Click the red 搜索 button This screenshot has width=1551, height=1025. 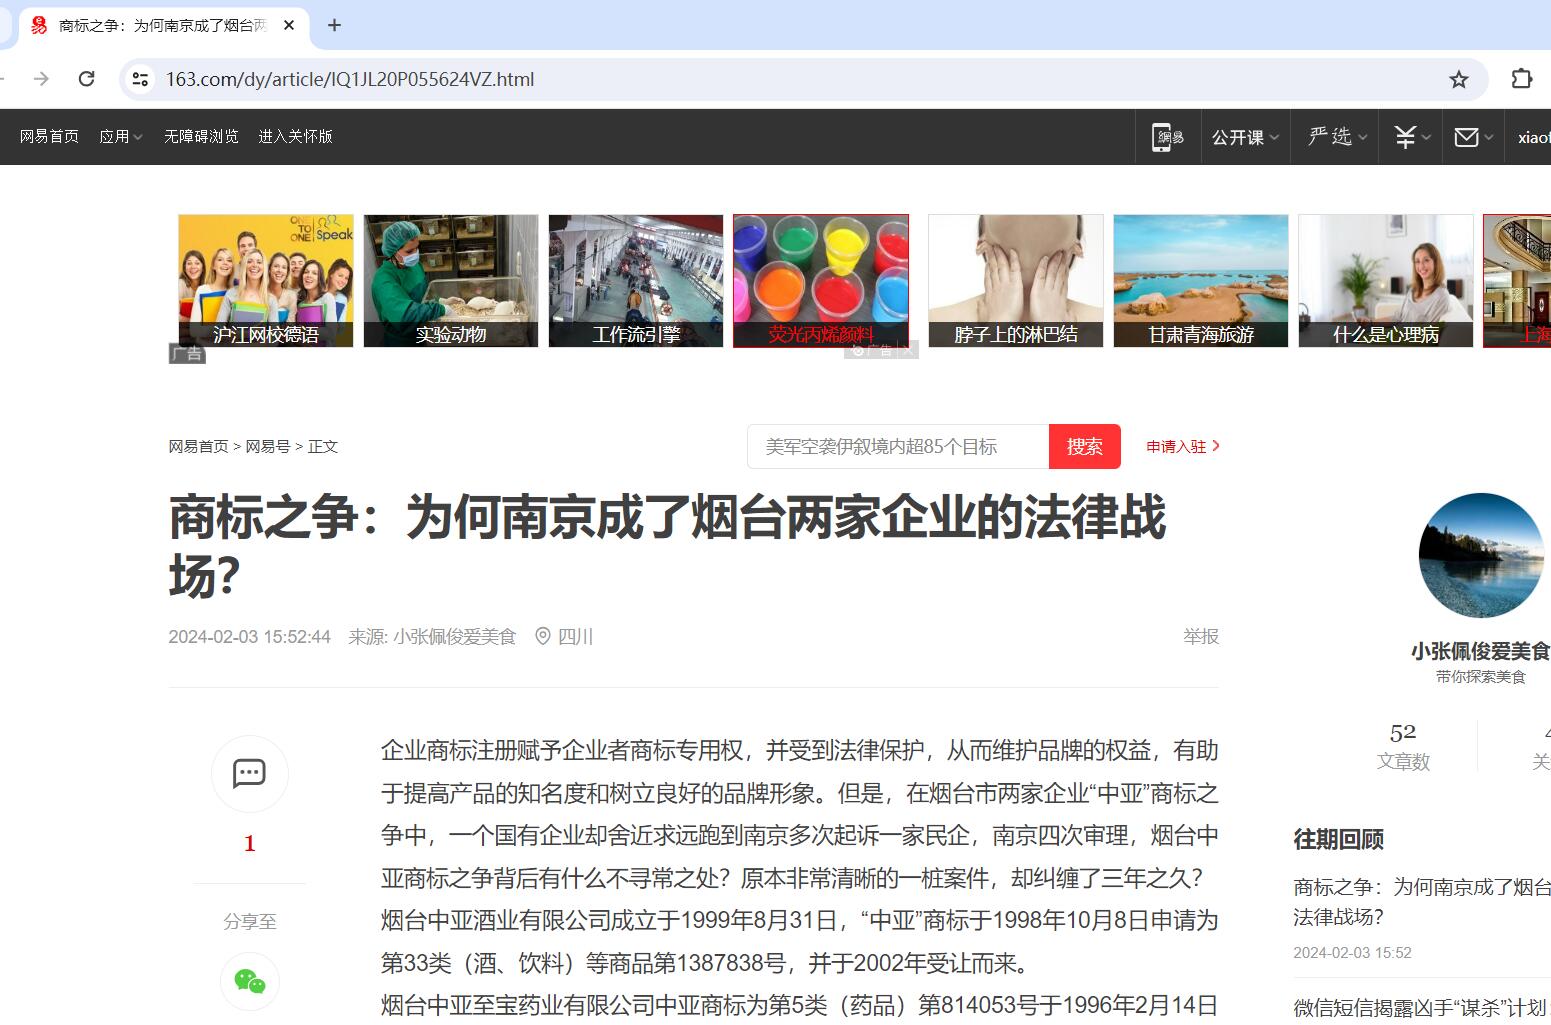point(1085,446)
